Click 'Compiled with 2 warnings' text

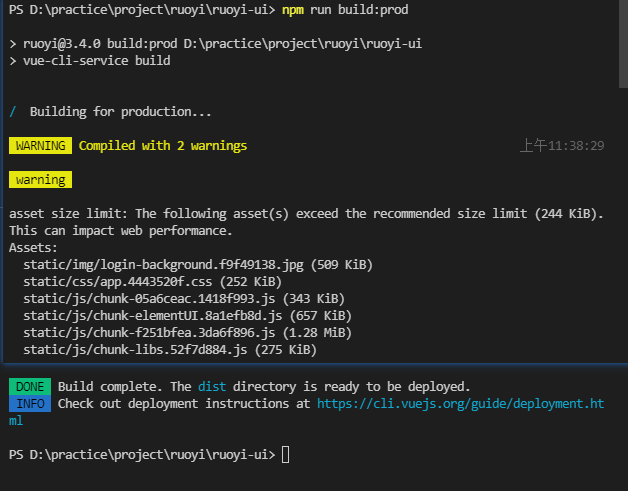click(x=163, y=146)
